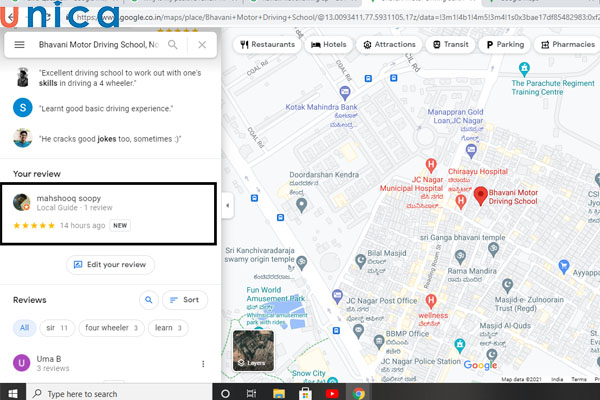Screen dimensions: 600x400
Task: Click the Bilal Masjid mosque marker
Action: (360, 261)
